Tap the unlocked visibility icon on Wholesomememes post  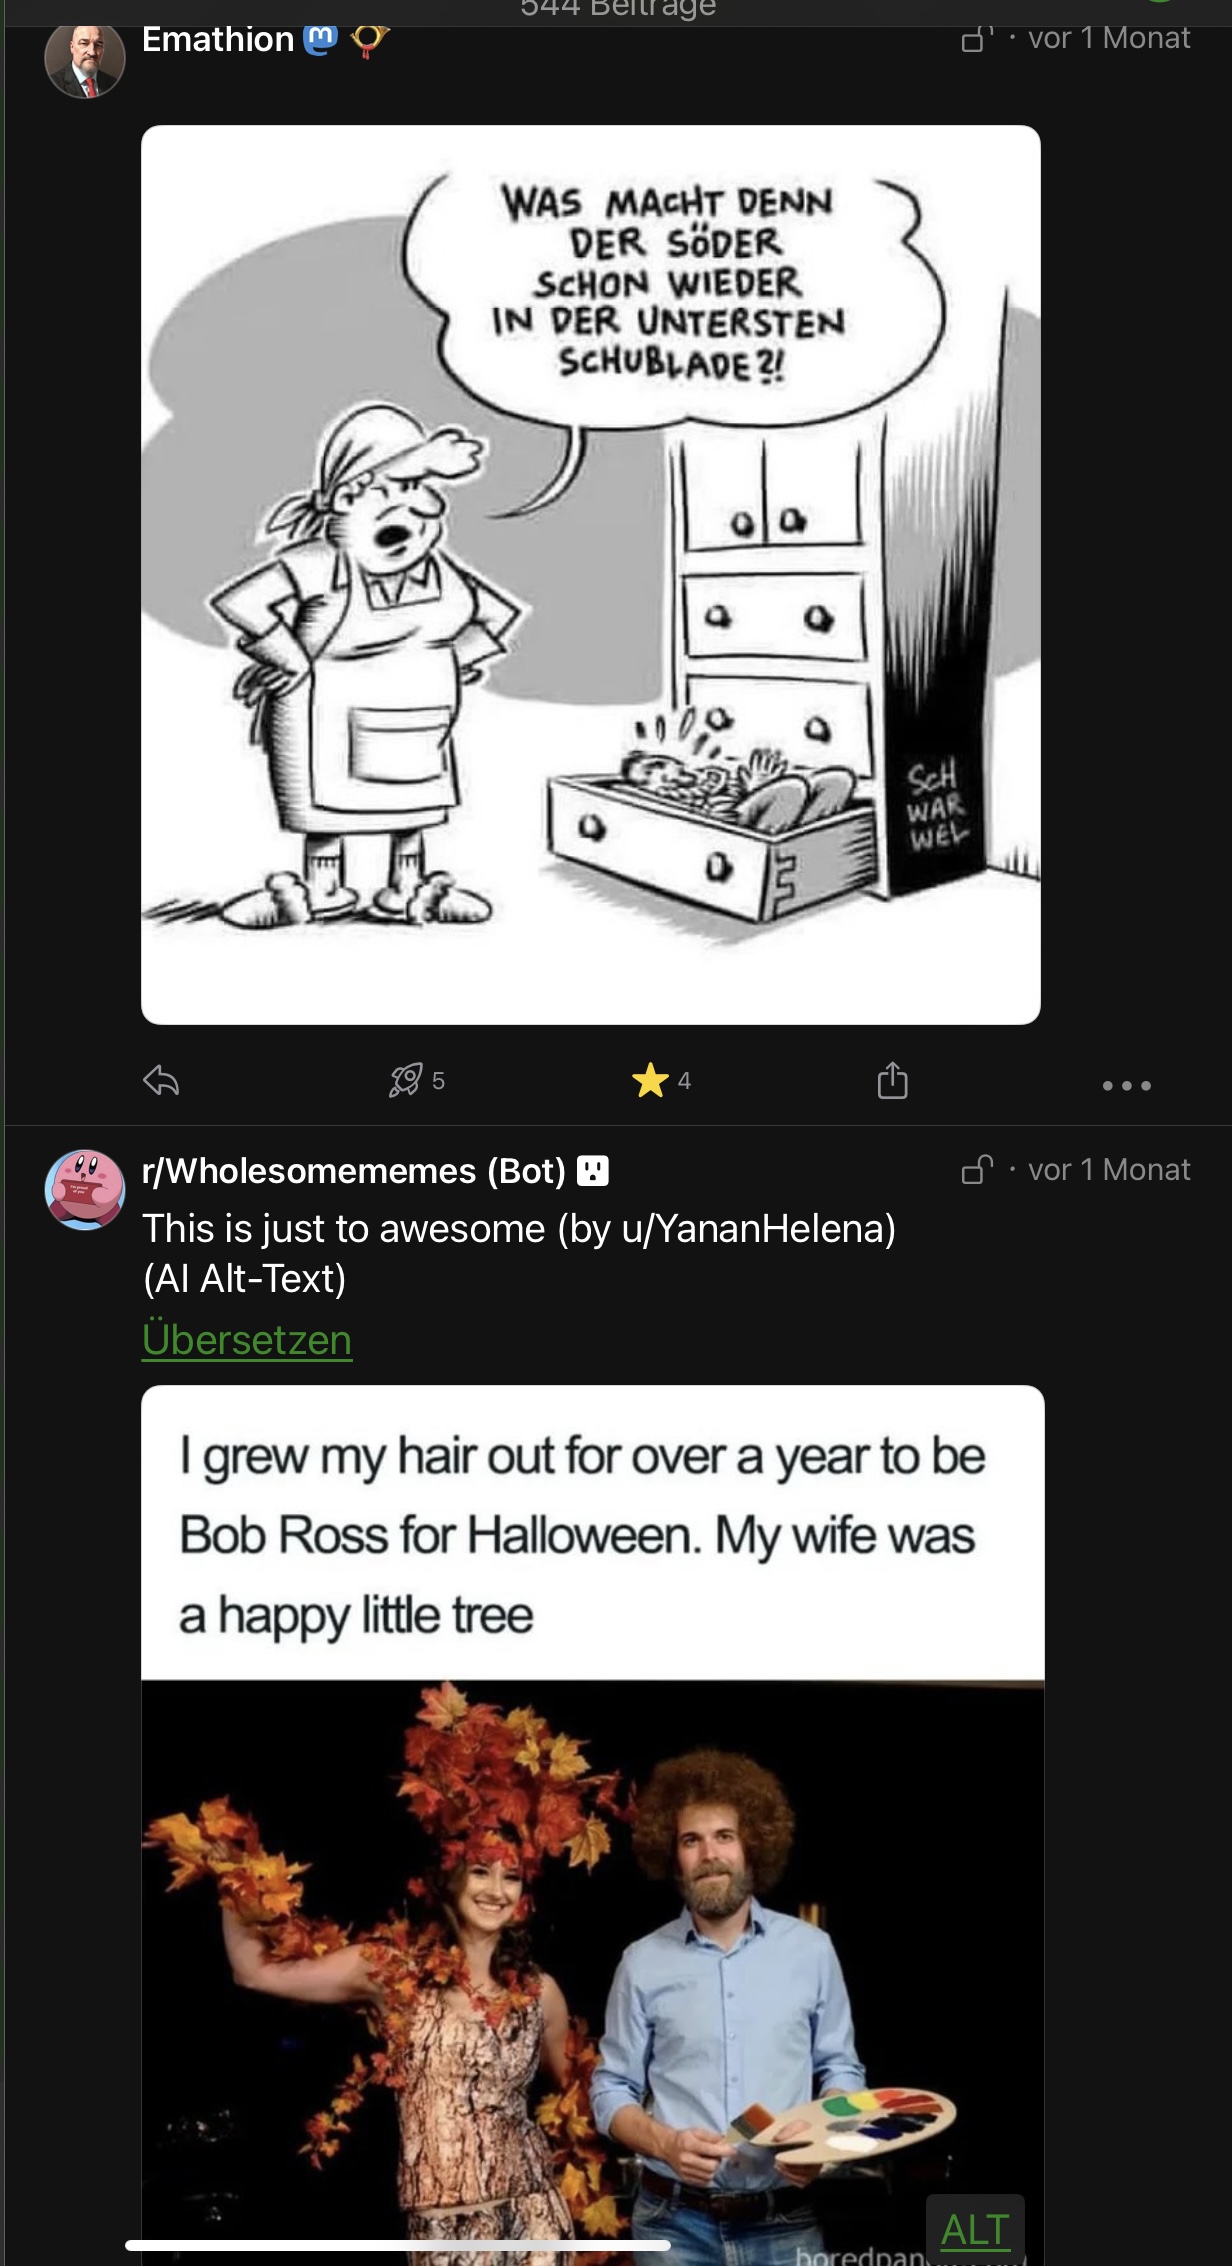[x=977, y=1169]
